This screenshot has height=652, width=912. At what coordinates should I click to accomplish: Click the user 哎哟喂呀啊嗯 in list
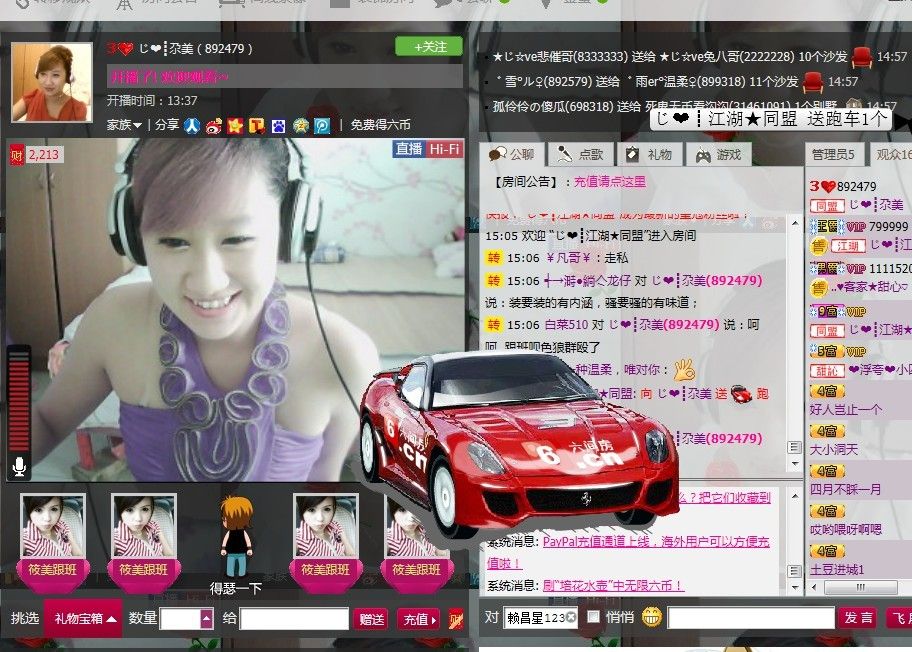click(x=846, y=530)
